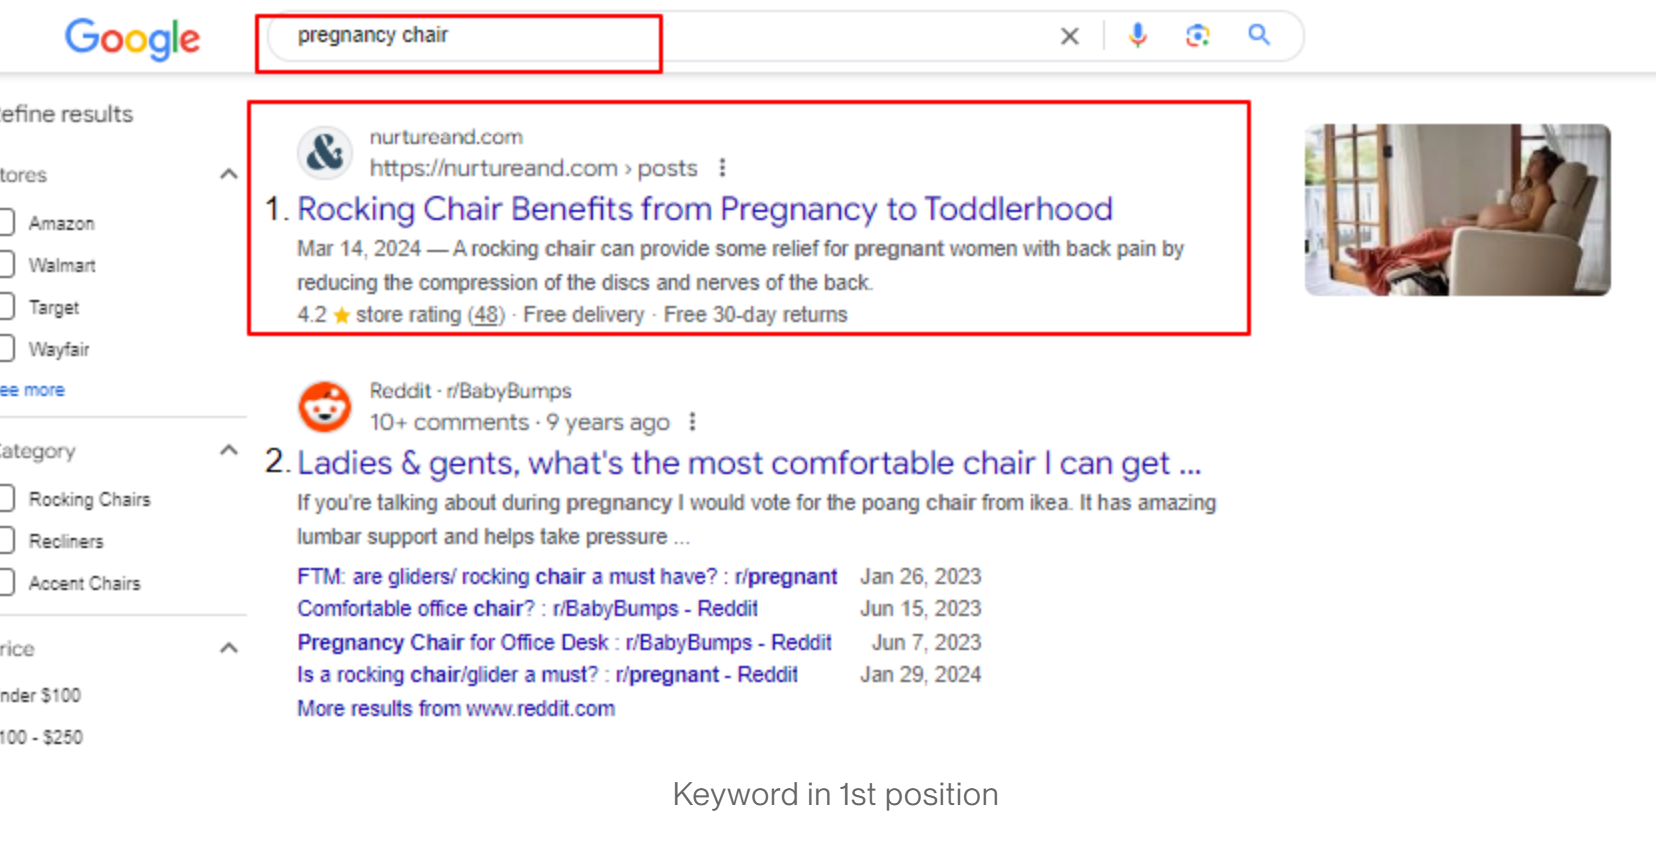The height and width of the screenshot is (847, 1656).
Task: Open Google Lens image search icon
Action: (x=1198, y=36)
